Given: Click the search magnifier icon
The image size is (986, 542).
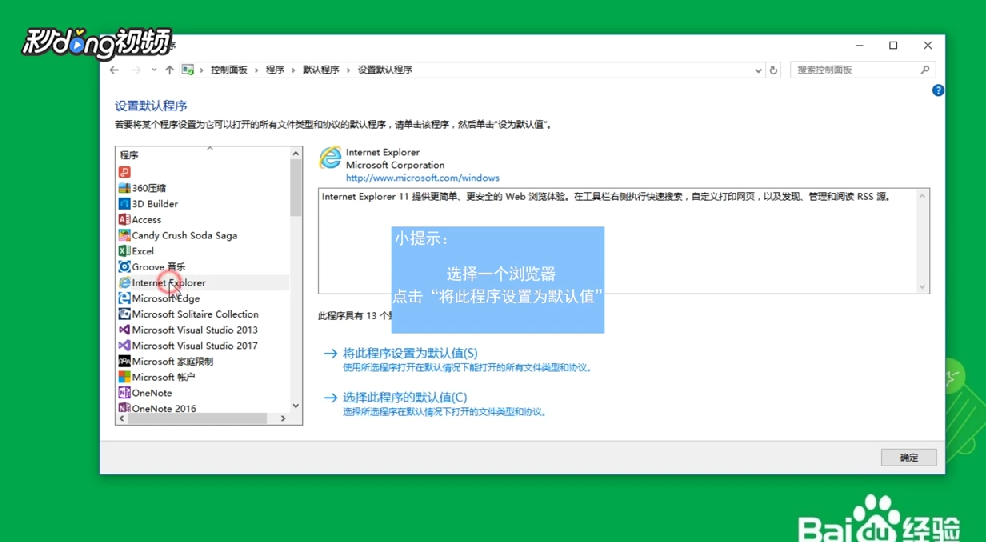Looking at the screenshot, I should [x=925, y=70].
